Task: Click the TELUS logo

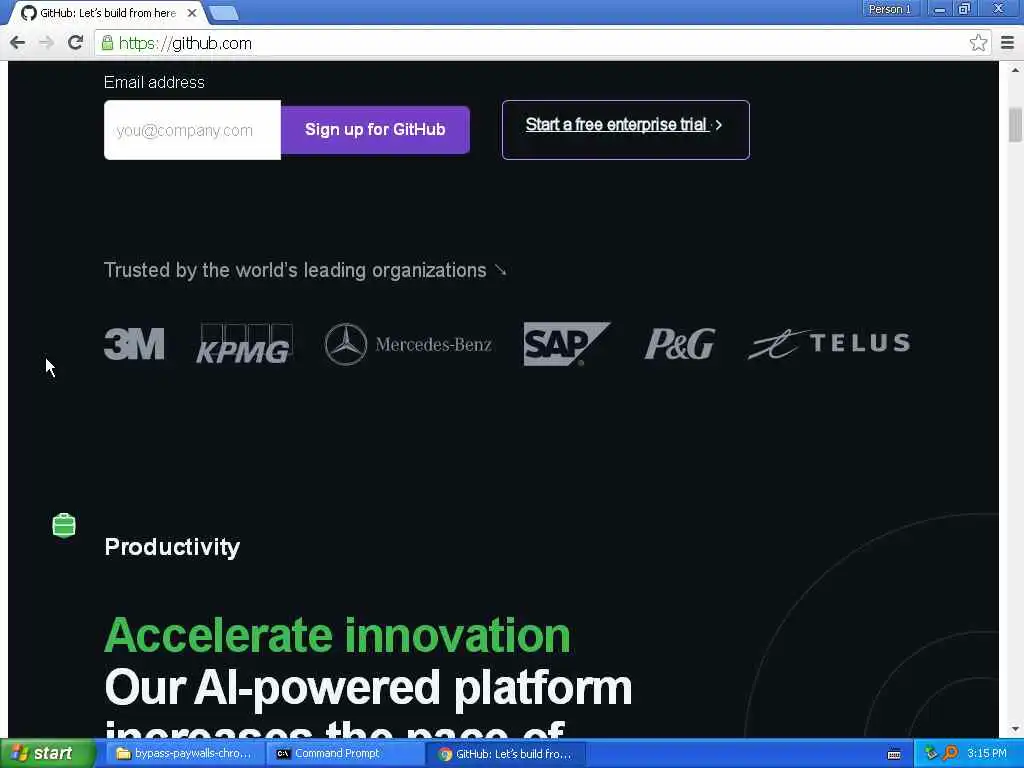Action: pos(829,344)
